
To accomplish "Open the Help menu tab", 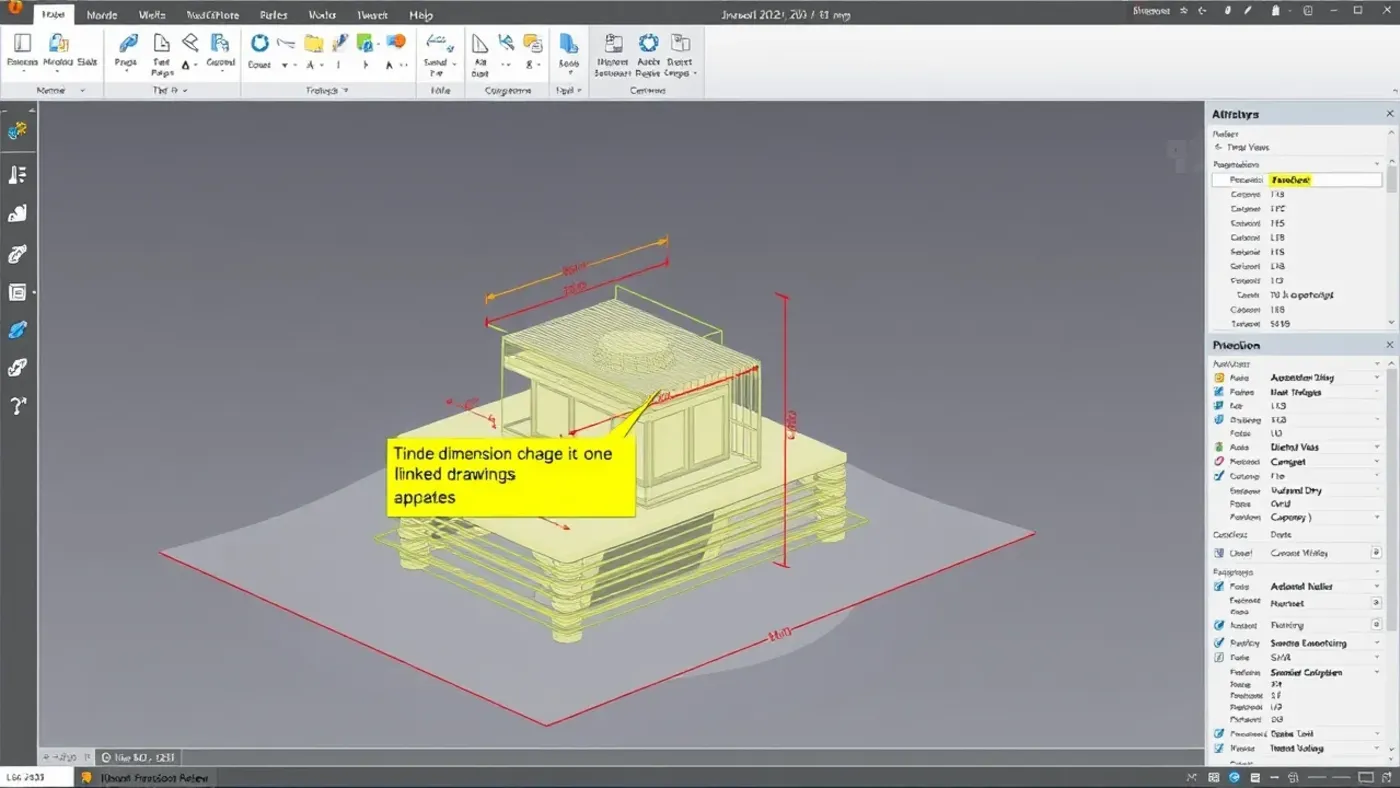I will pos(421,15).
